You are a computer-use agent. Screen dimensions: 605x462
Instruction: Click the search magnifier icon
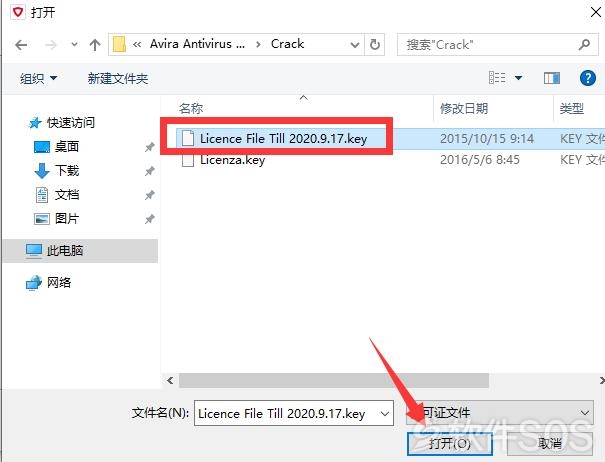584,45
